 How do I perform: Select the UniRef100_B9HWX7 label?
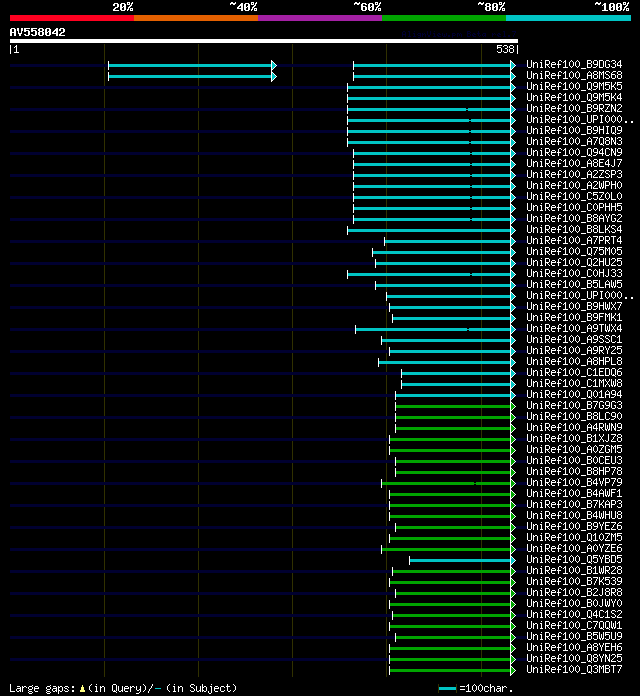tap(574, 306)
